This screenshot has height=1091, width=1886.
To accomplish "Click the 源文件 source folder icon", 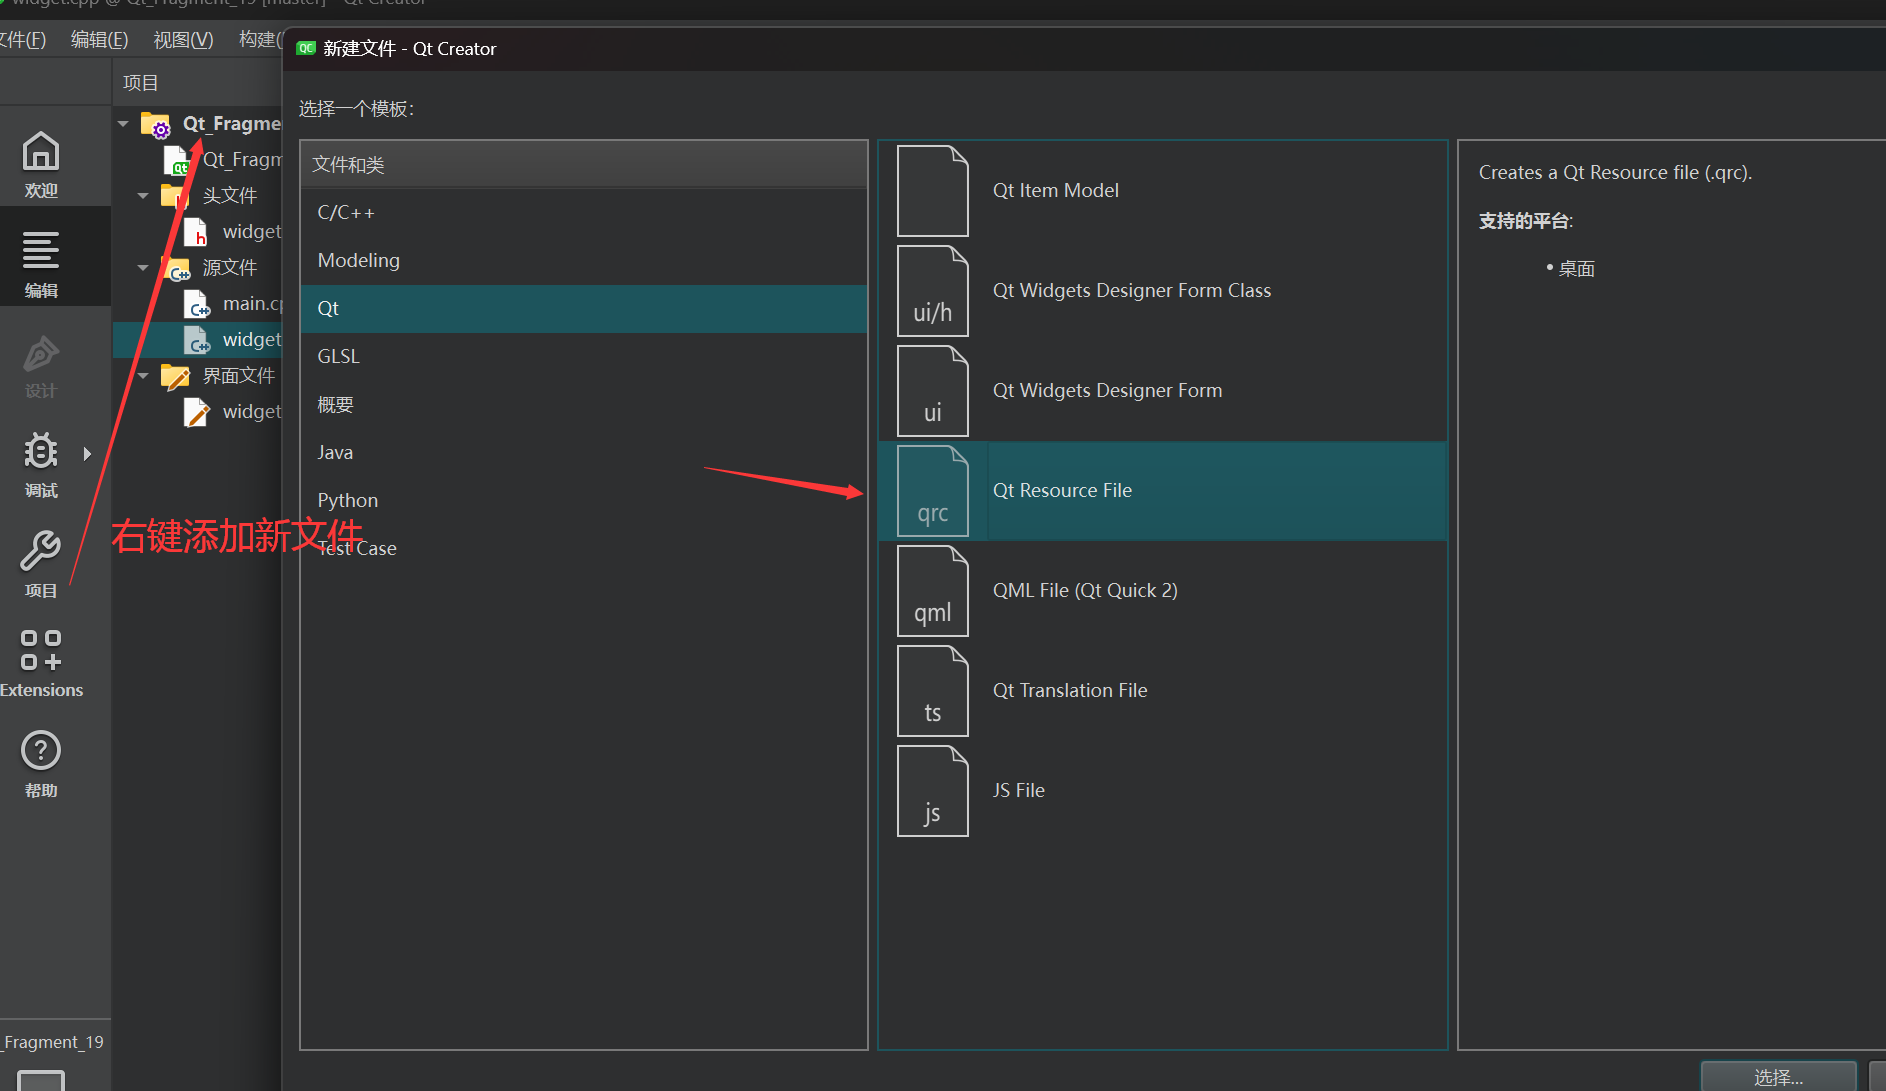I will pos(175,267).
